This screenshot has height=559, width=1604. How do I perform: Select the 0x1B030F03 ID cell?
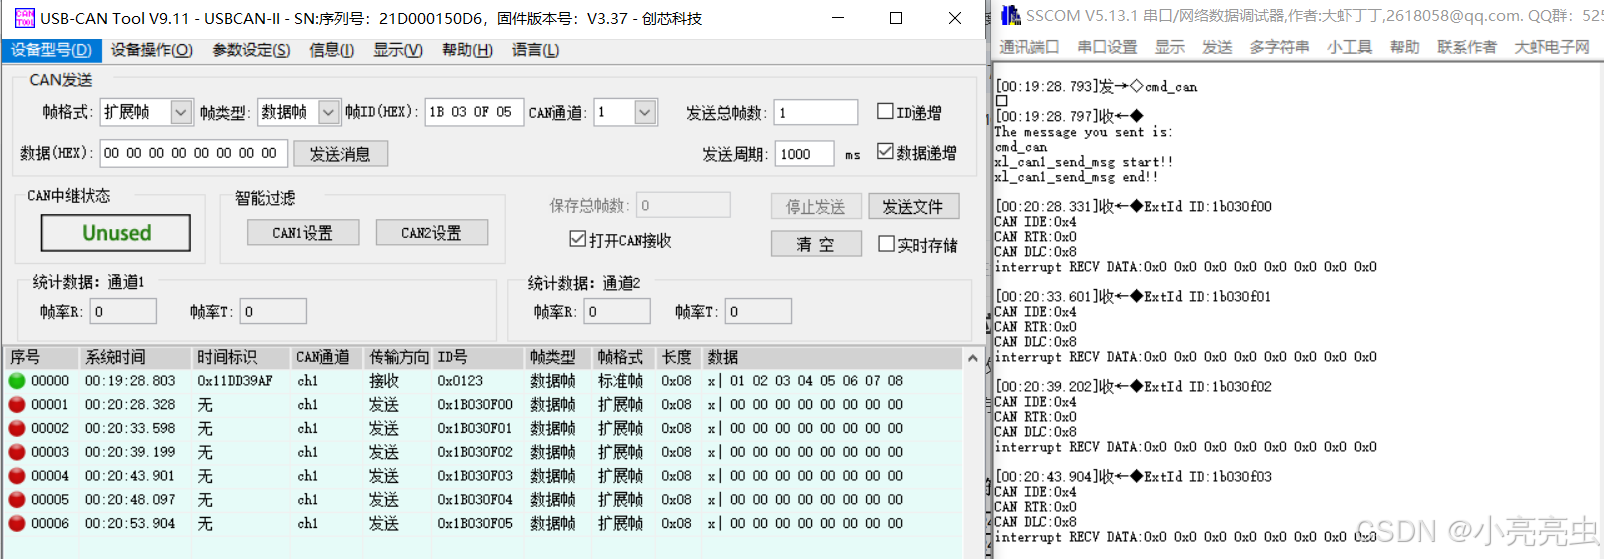pyautogui.click(x=475, y=476)
